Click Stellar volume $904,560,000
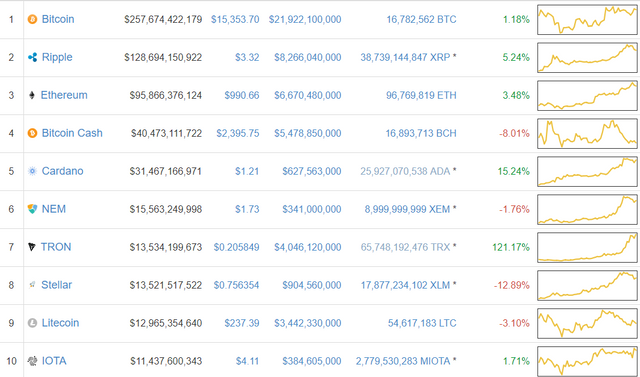The height and width of the screenshot is (377, 640). click(x=312, y=285)
